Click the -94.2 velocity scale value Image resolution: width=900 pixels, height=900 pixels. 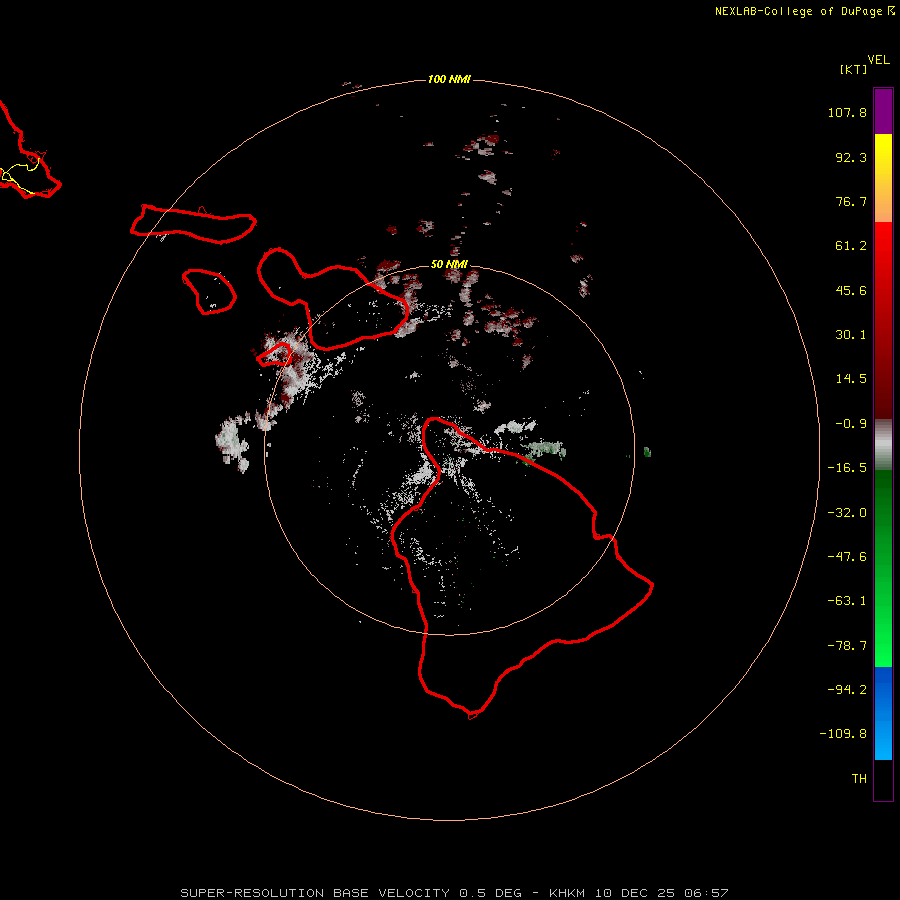pos(847,689)
